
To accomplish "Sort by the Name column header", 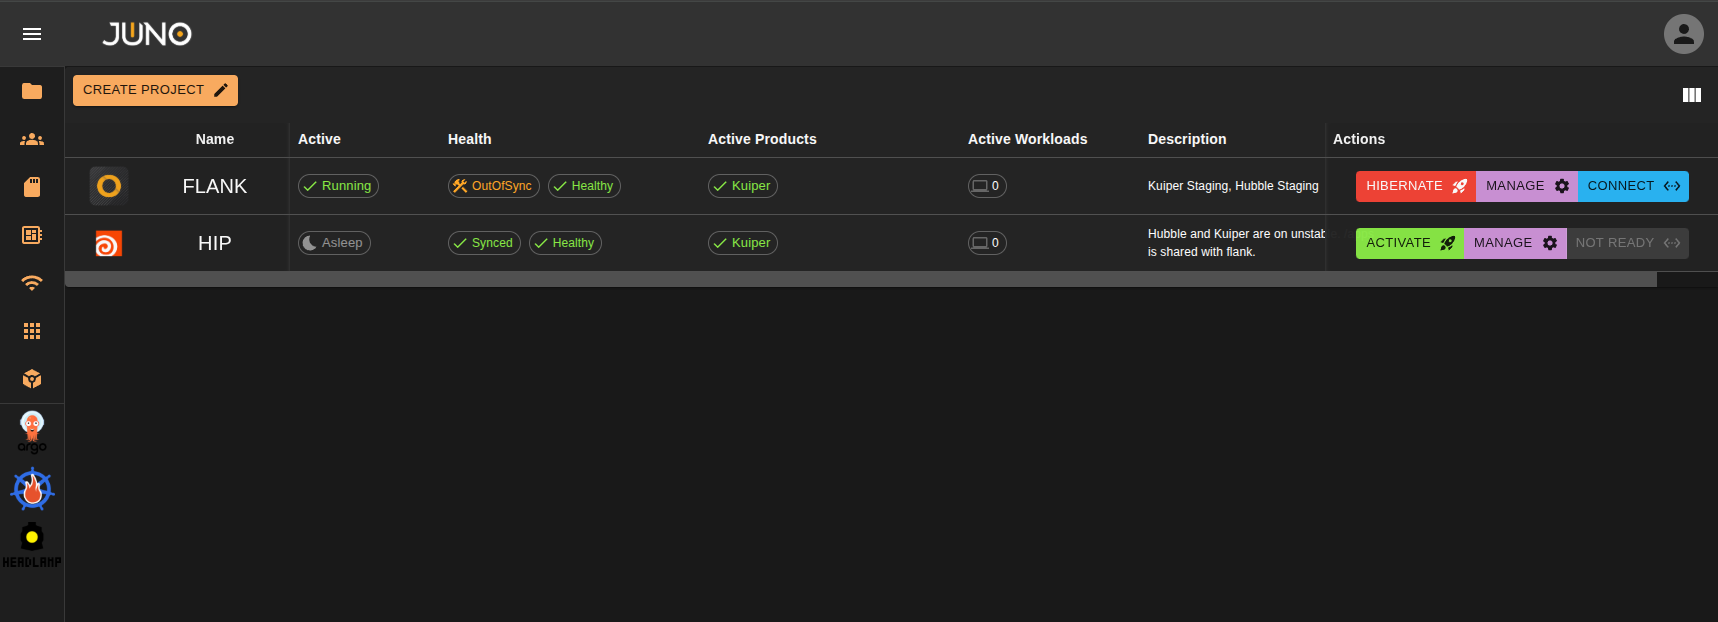I will pyautogui.click(x=214, y=139).
